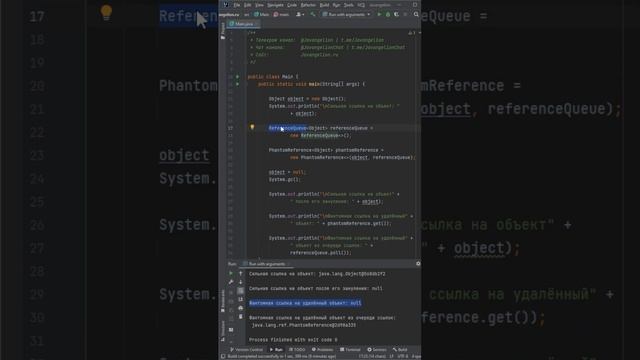Click the green Run button in toolbar
This screenshot has height=360, width=640.
(x=379, y=14)
